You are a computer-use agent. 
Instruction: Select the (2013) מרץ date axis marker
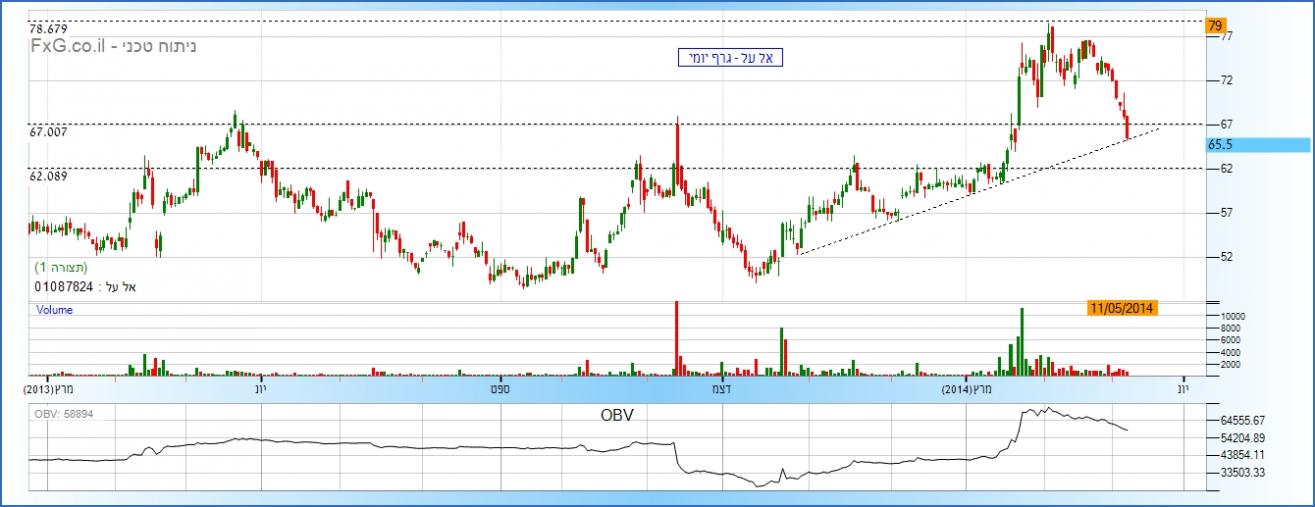tap(50, 387)
